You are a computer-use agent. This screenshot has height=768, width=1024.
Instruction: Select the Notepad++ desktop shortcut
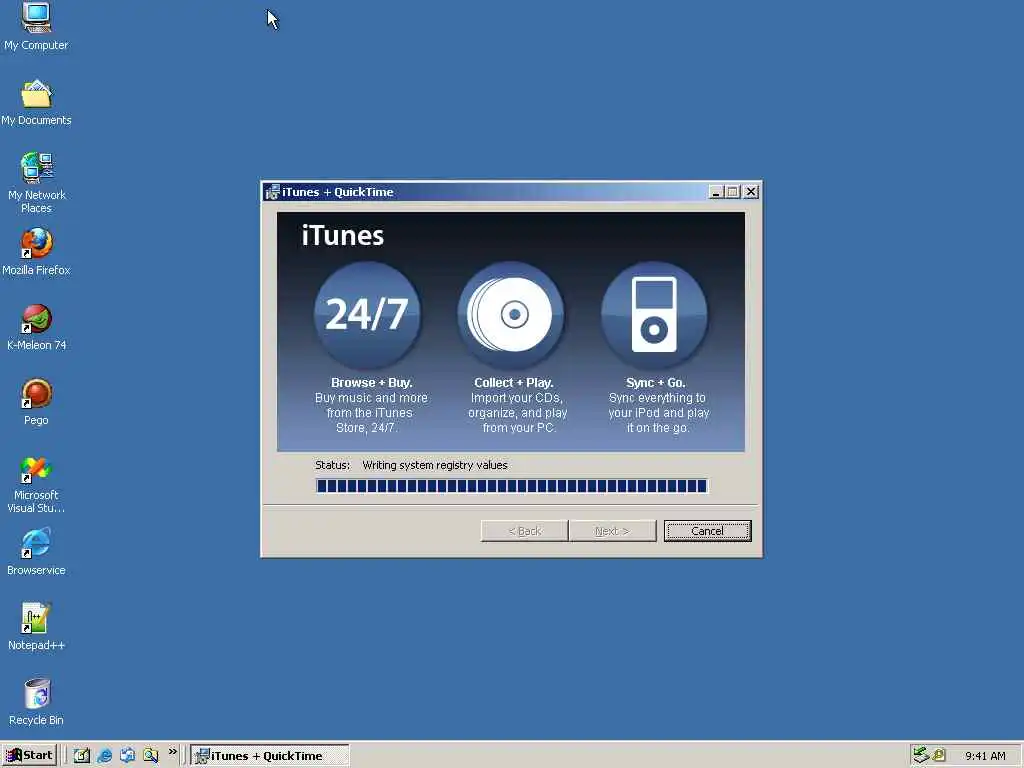pos(36,627)
